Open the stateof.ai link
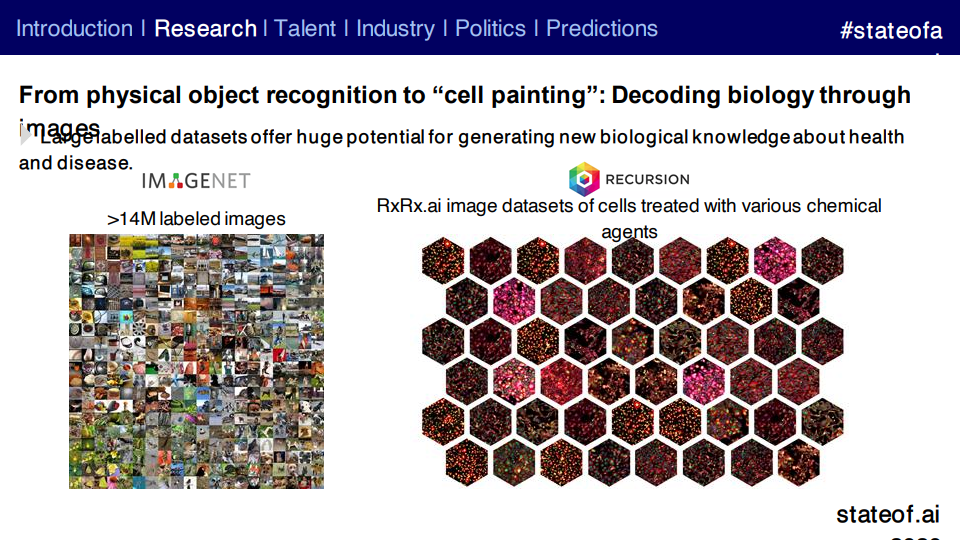Image resolution: width=960 pixels, height=540 pixels. click(888, 514)
